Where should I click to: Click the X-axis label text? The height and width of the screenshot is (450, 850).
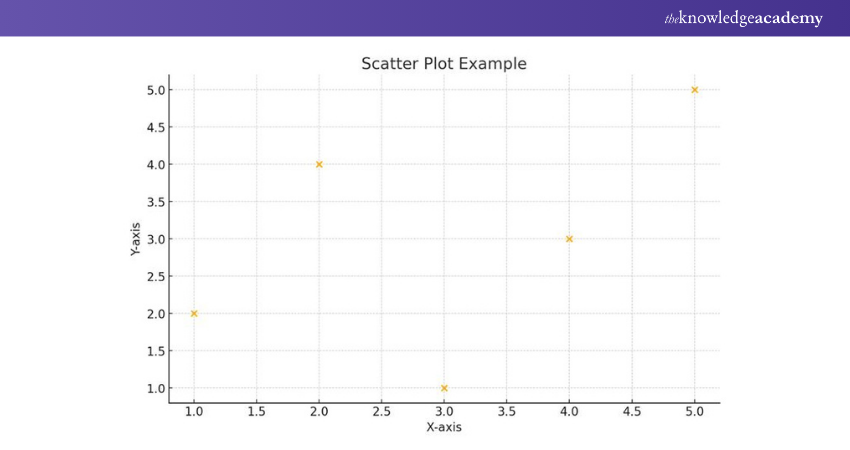click(444, 427)
